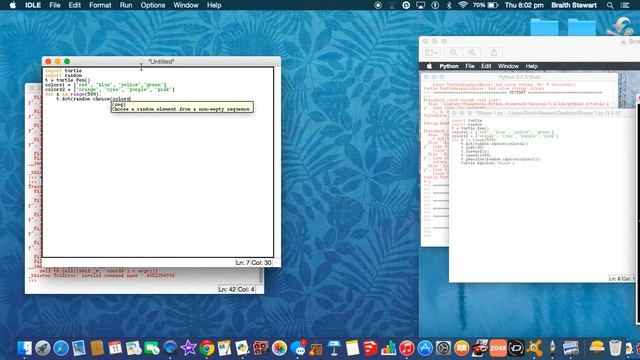Viewport: 640px width, 360px height.
Task: Open the Format menu
Action: tap(100, 5)
